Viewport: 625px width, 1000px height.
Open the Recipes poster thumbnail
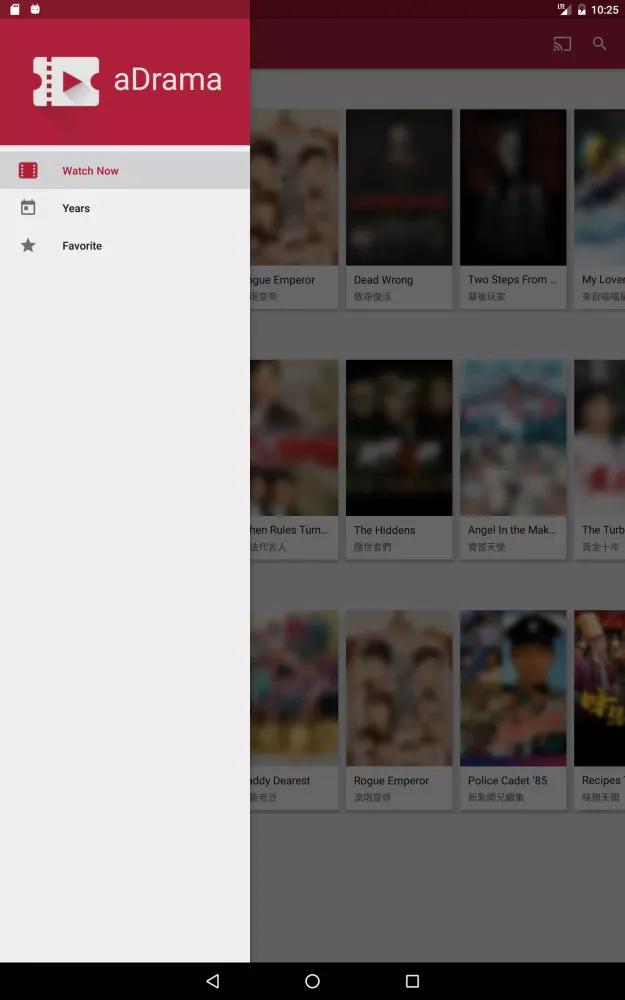coord(599,688)
